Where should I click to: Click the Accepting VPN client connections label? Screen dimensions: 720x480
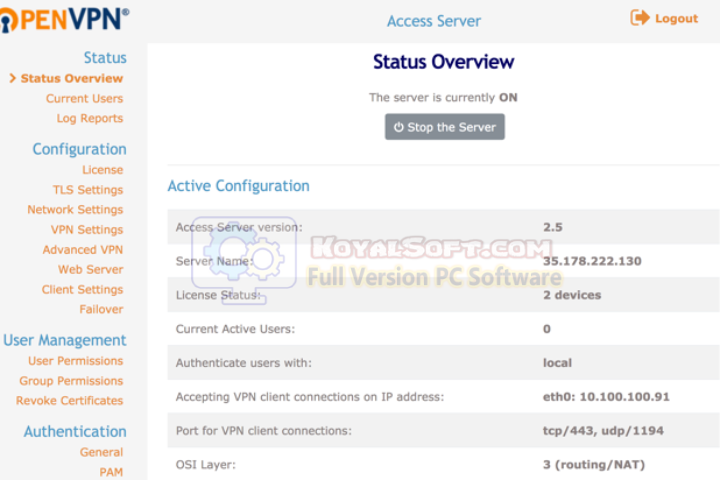310,397
